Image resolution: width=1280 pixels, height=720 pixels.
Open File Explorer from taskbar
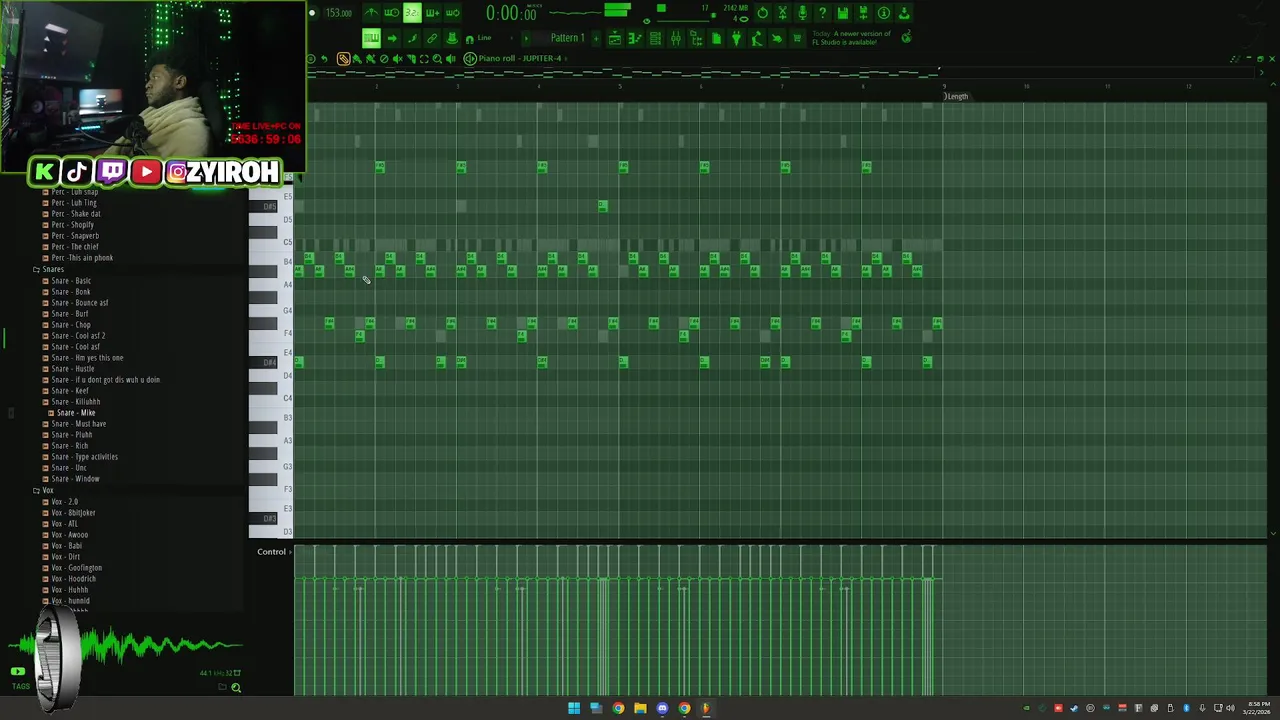tap(640, 708)
